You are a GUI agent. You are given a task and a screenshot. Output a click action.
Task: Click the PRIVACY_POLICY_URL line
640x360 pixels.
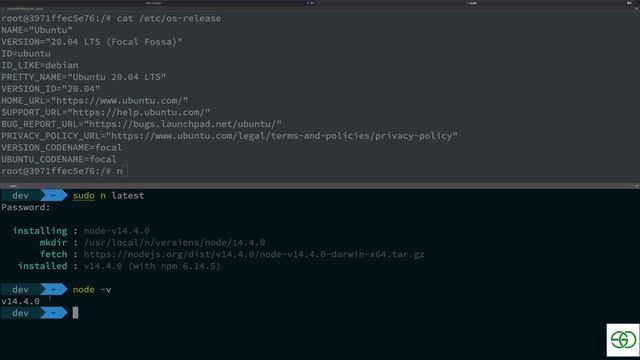[229, 136]
